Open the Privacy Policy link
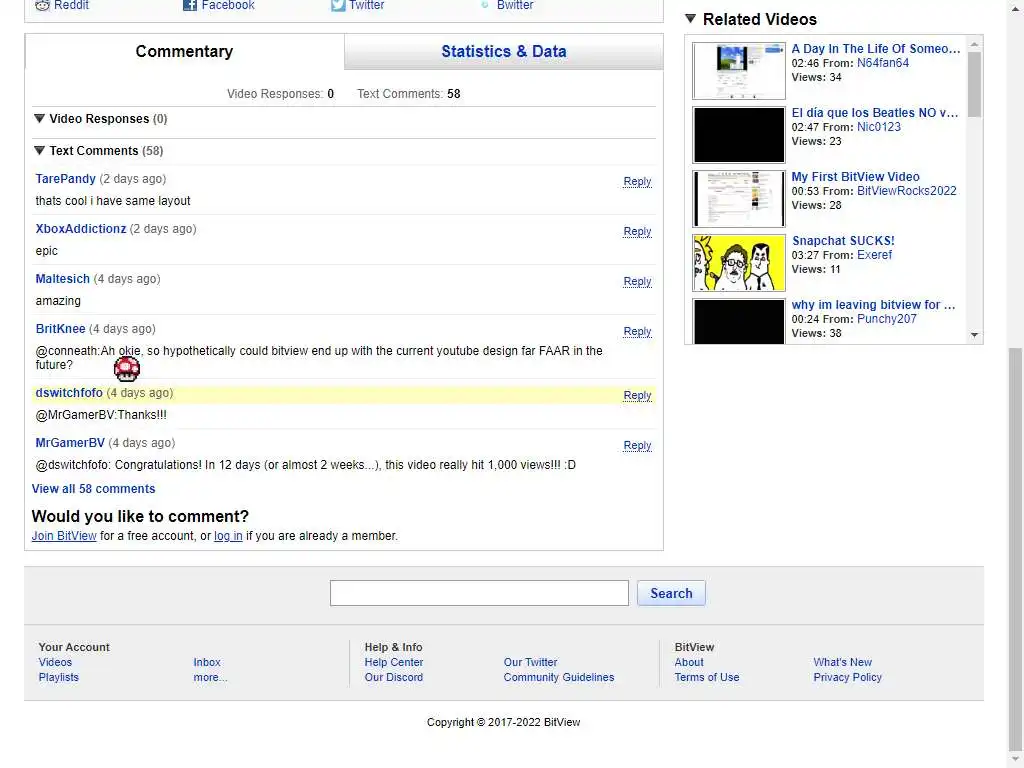Viewport: 1024px width, 768px height. pyautogui.click(x=848, y=677)
